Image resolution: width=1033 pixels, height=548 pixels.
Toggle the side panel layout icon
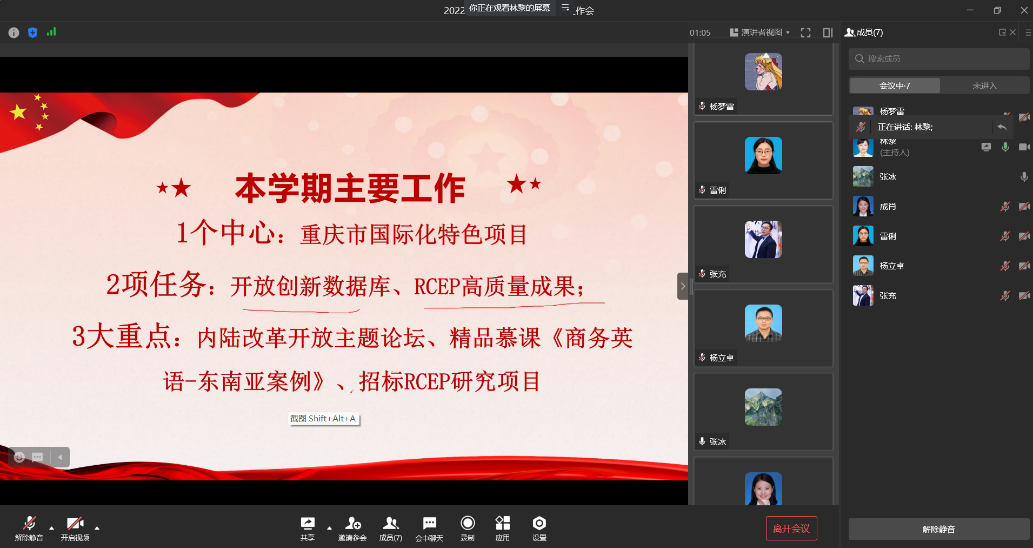click(x=828, y=32)
